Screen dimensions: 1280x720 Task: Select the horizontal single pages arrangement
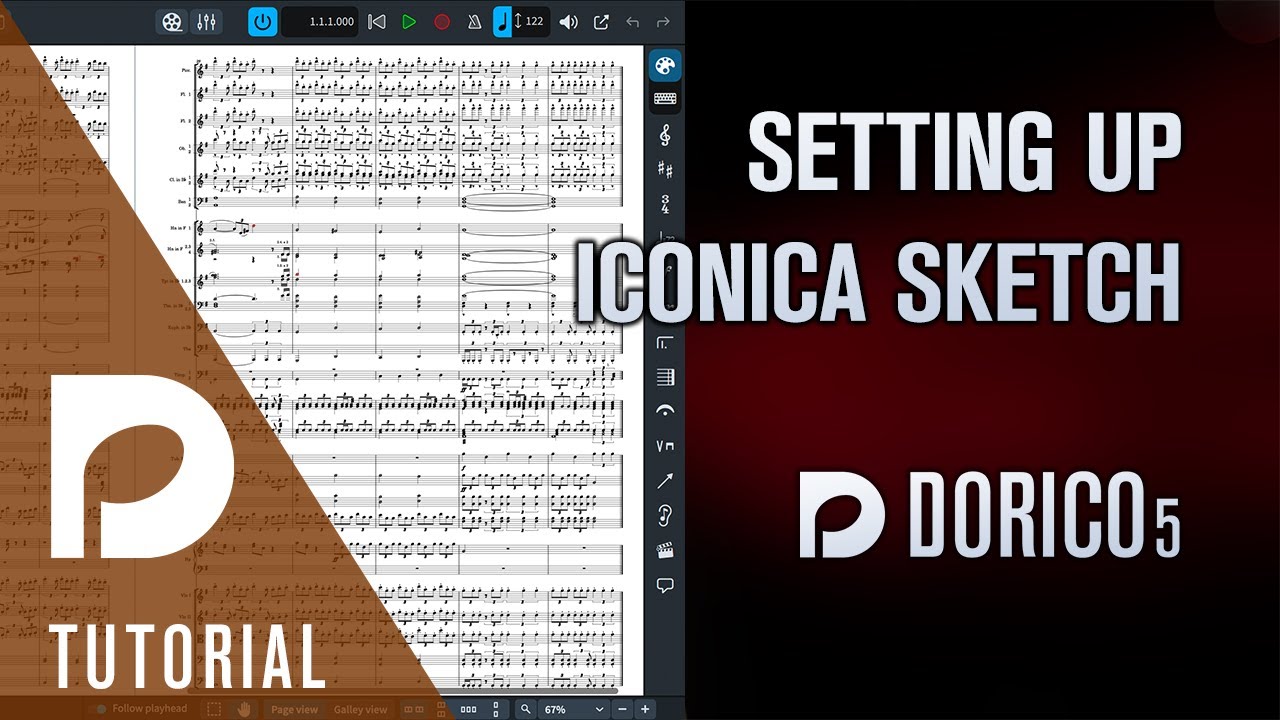pyautogui.click(x=468, y=709)
